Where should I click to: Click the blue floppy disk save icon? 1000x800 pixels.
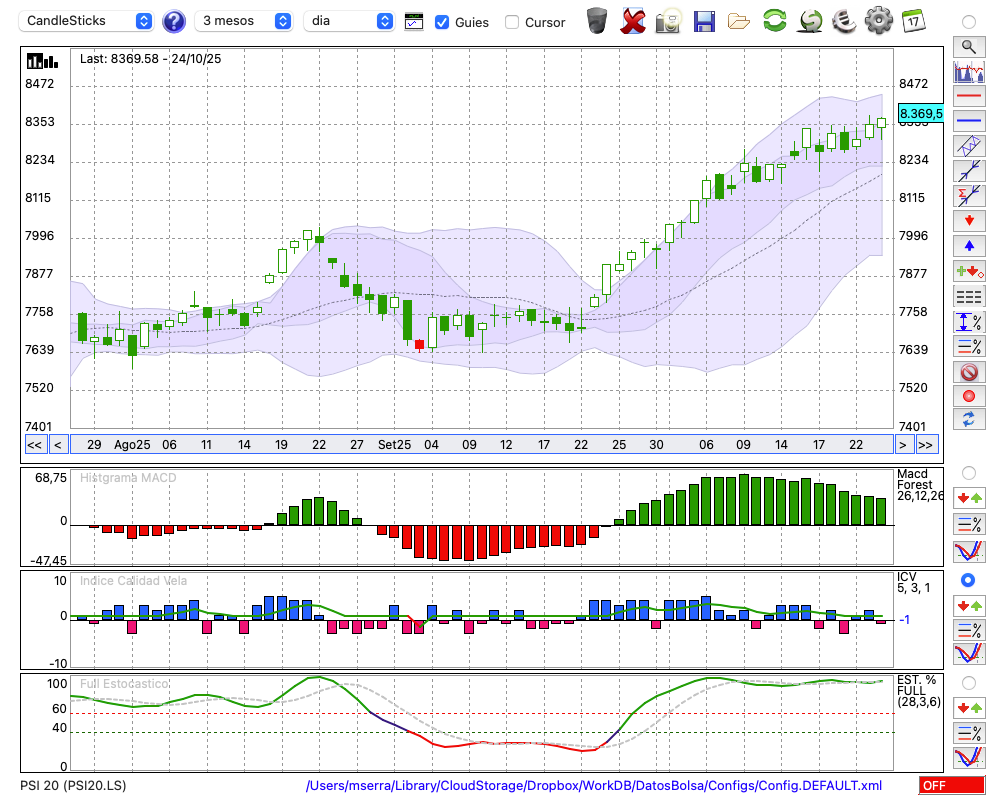(x=704, y=21)
